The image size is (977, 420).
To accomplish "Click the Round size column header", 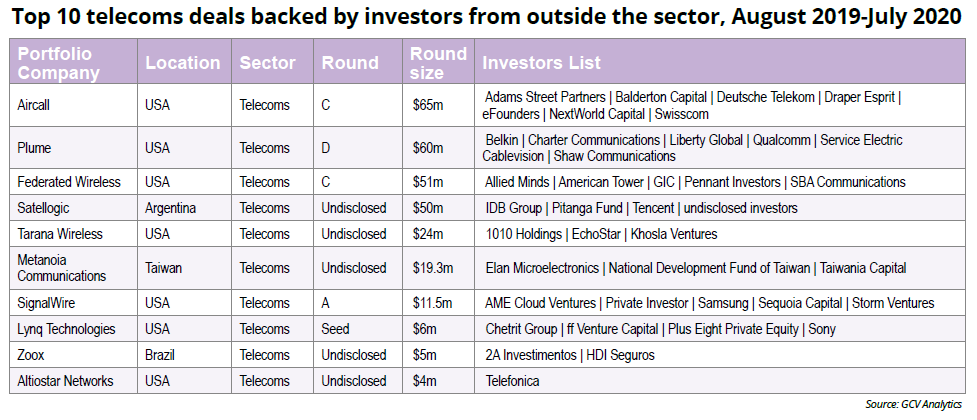I will (438, 62).
